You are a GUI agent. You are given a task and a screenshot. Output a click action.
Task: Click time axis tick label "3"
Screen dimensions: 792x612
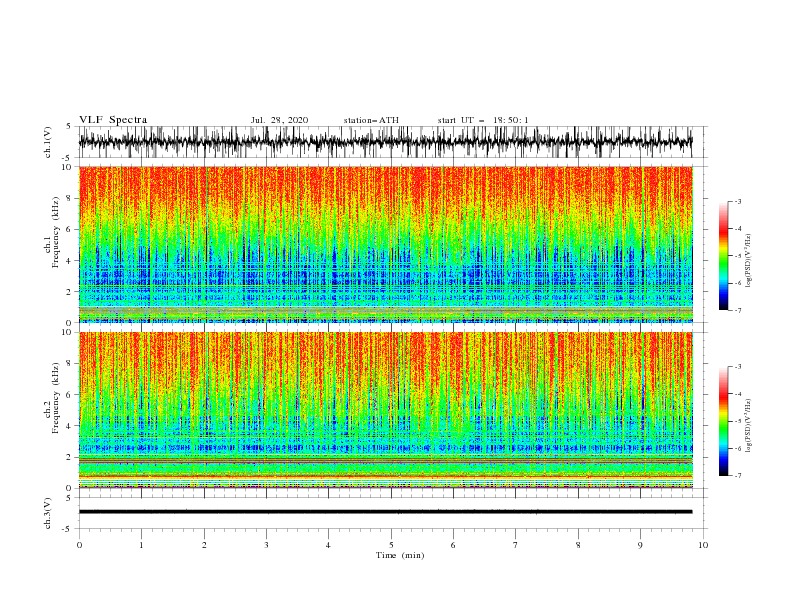click(266, 545)
